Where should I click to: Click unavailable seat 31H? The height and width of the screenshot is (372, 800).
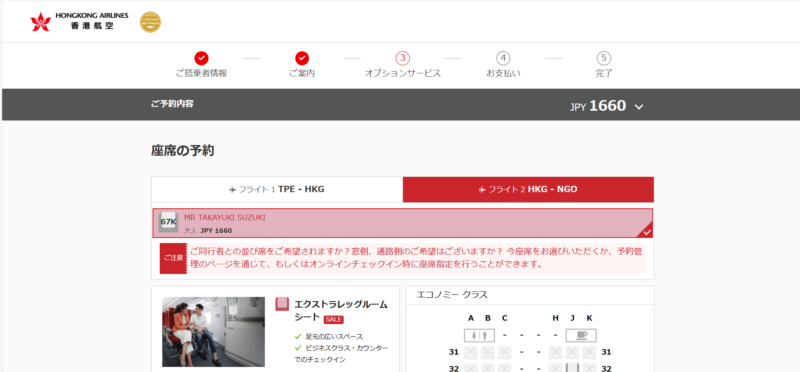[555, 352]
